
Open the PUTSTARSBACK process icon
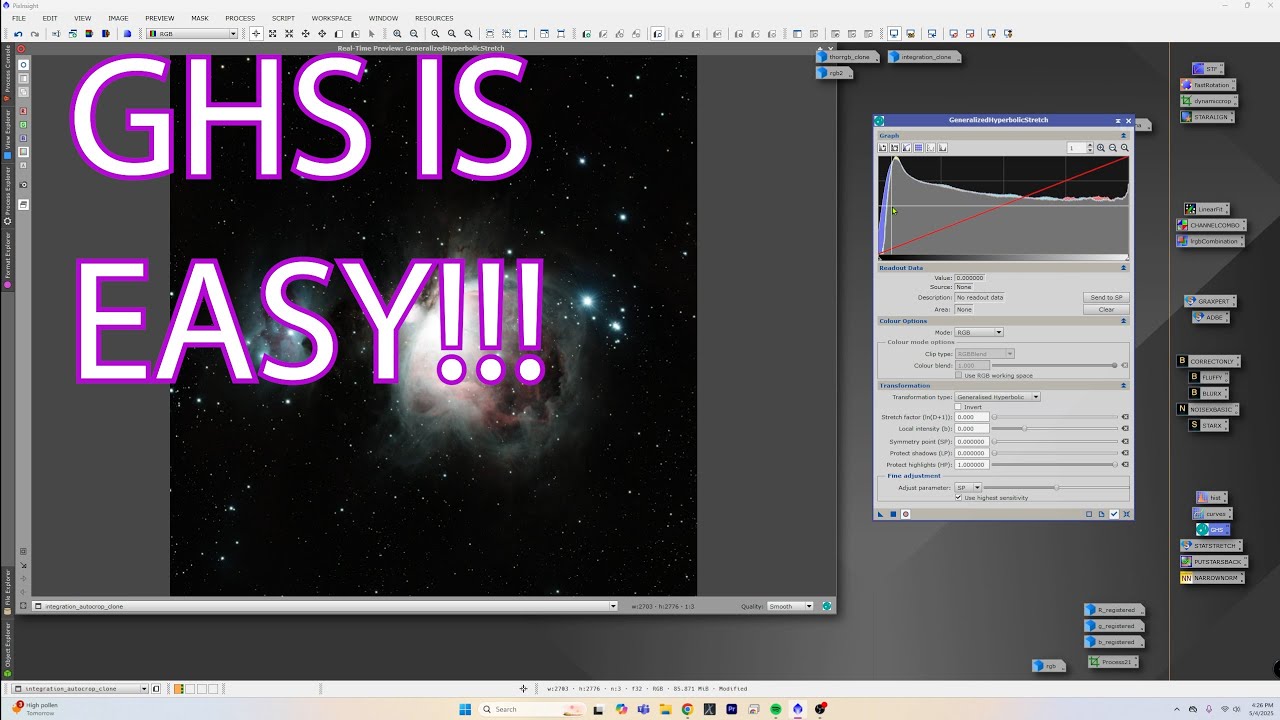(x=1213, y=562)
